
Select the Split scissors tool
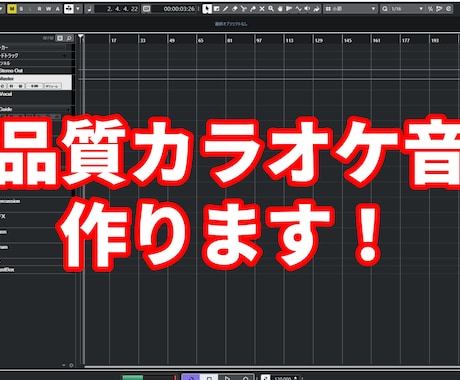click(243, 9)
